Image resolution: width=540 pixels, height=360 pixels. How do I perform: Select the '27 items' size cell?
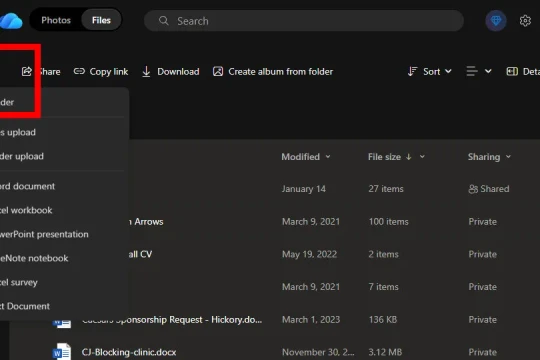(x=386, y=189)
